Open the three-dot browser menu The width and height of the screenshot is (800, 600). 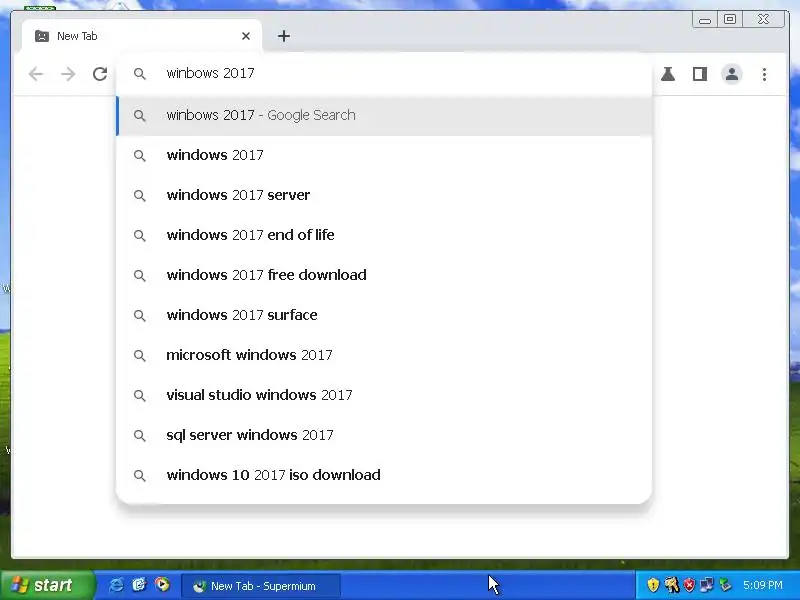pyautogui.click(x=764, y=74)
